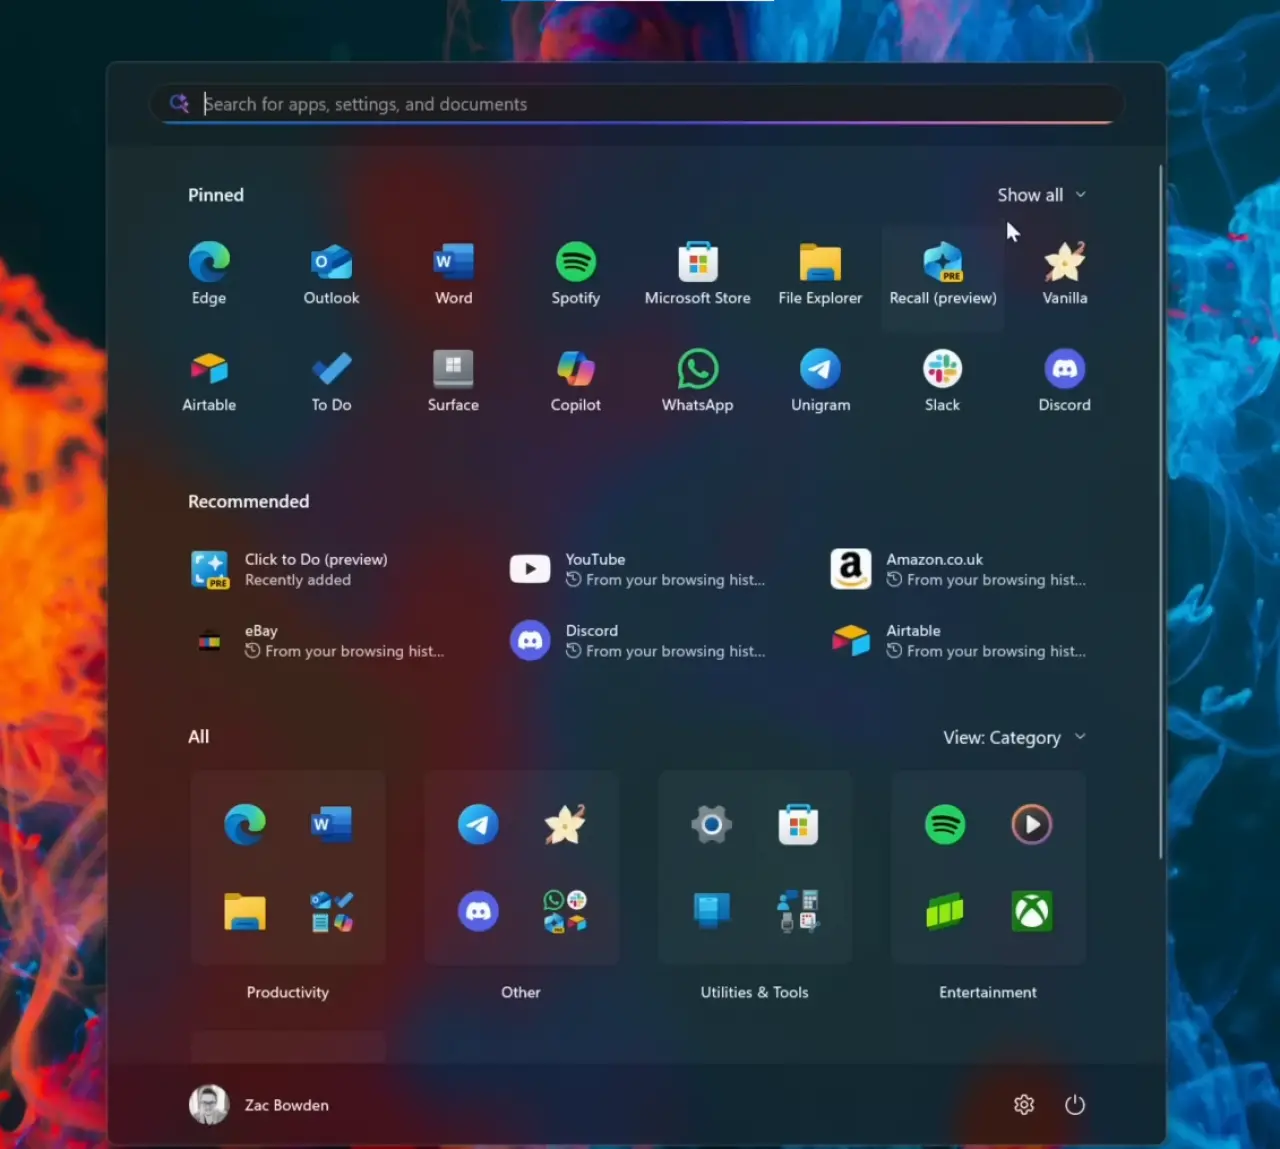Image resolution: width=1280 pixels, height=1149 pixels.
Task: Open Amazon.co.uk recommended item
Action: (x=958, y=570)
